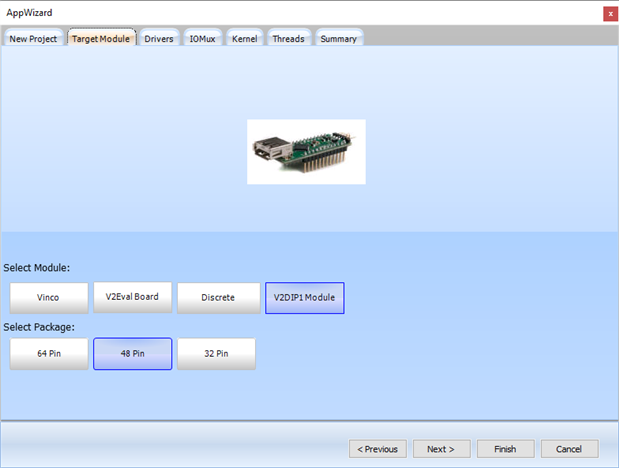Pick the 32 Pin package
This screenshot has width=619, height=468.
tap(216, 354)
